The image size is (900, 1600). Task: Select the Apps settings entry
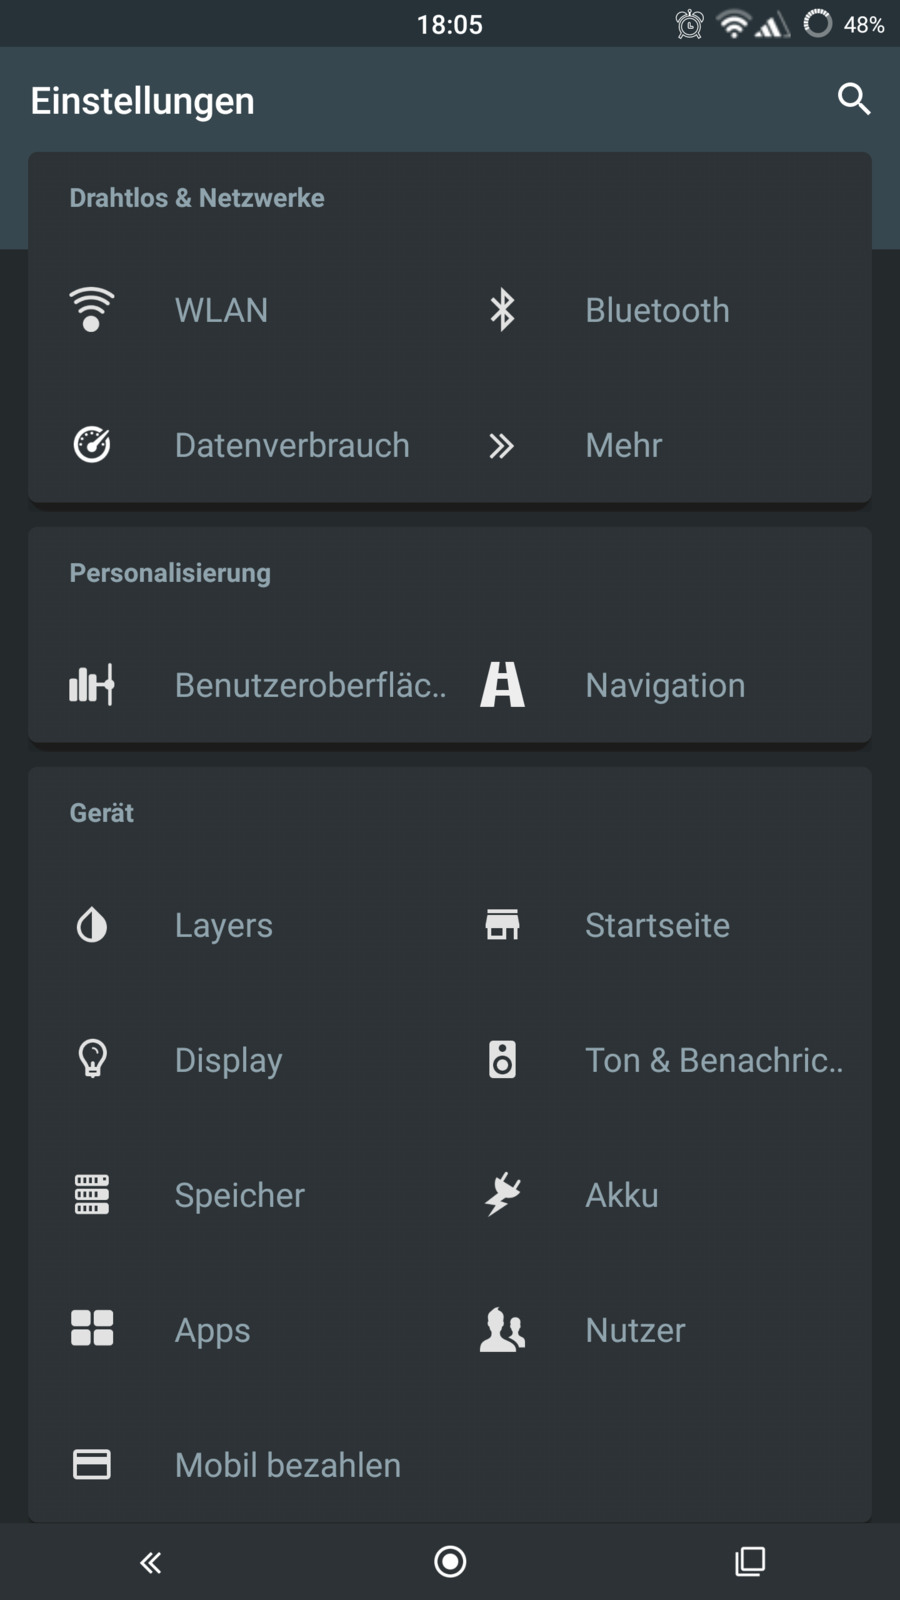pos(212,1330)
